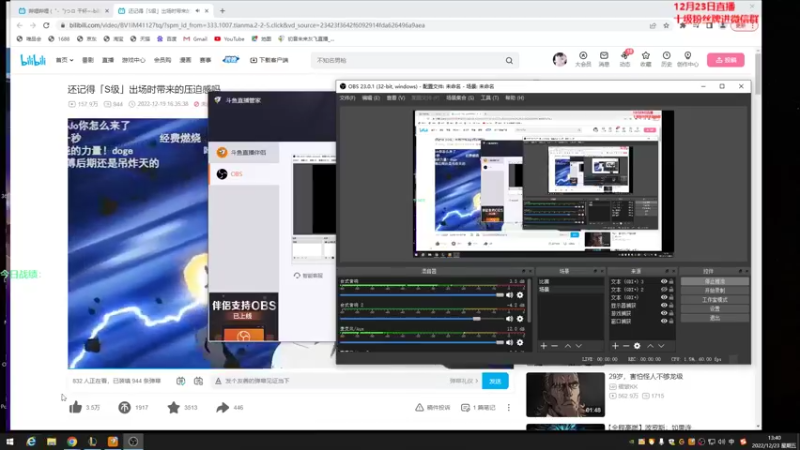Toggle lock on 文本 (GDI+) 3 source
The height and width of the screenshot is (450, 800).
(671, 282)
